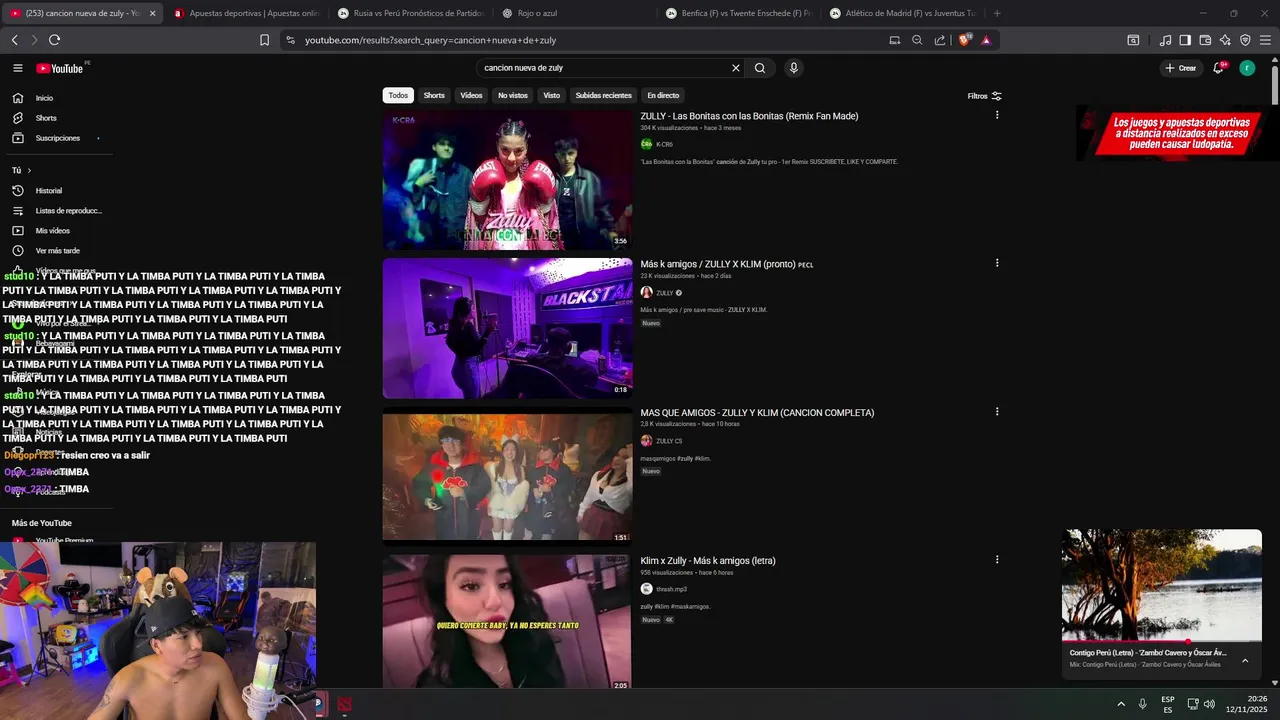Expand the miniplayer with chevron

[x=1245, y=660]
